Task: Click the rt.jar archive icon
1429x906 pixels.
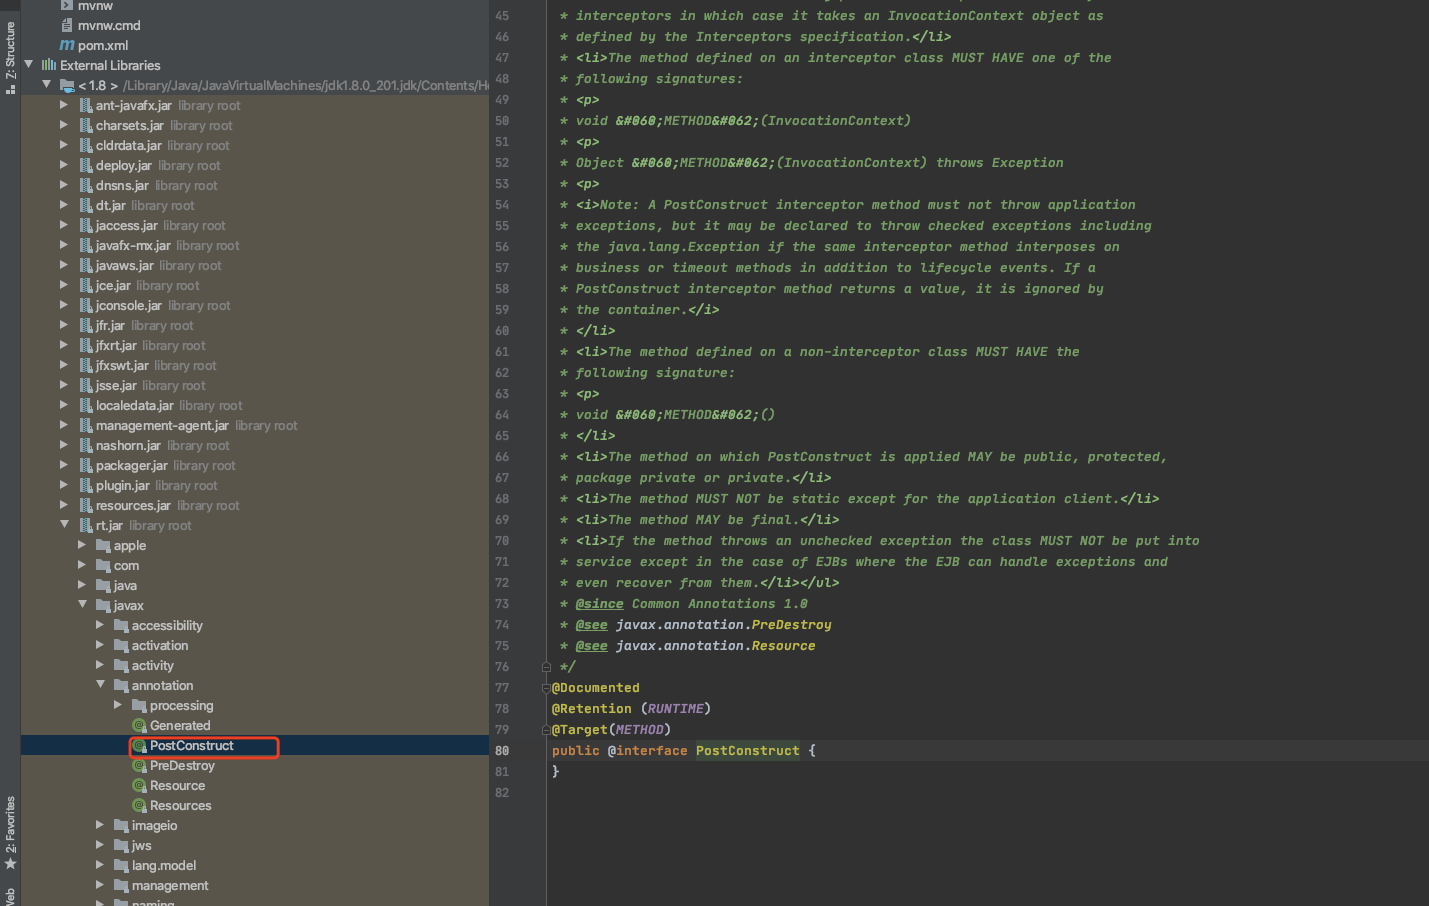Action: [x=86, y=525]
